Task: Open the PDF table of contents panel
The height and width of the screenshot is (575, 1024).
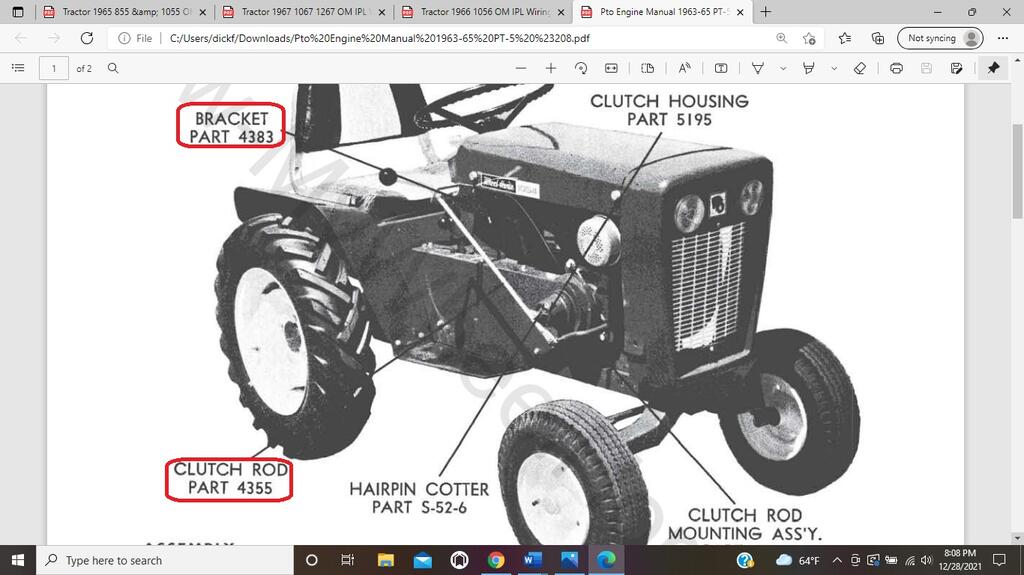Action: click(18, 68)
